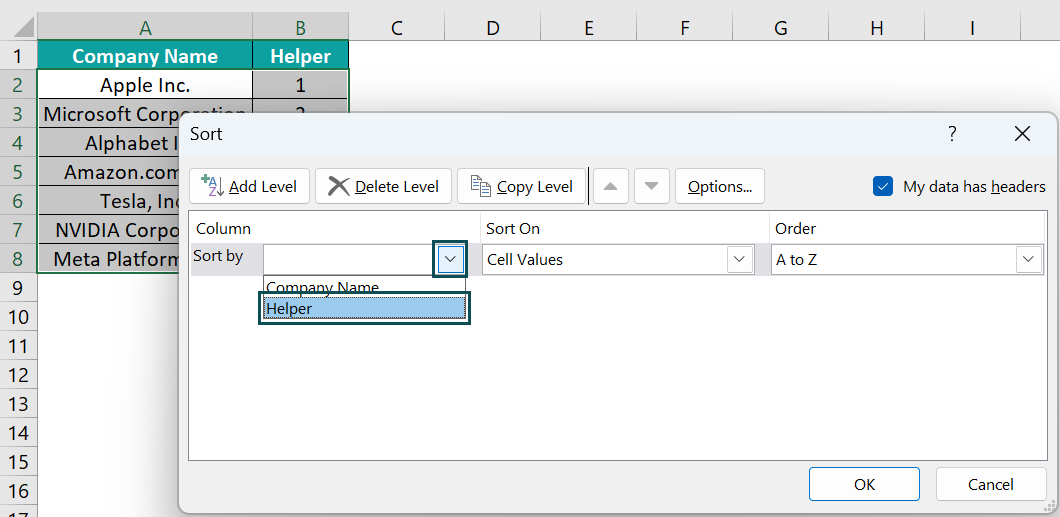Select the Alphabet Inc. cell in column A
The image size is (1060, 517).
tap(107, 143)
